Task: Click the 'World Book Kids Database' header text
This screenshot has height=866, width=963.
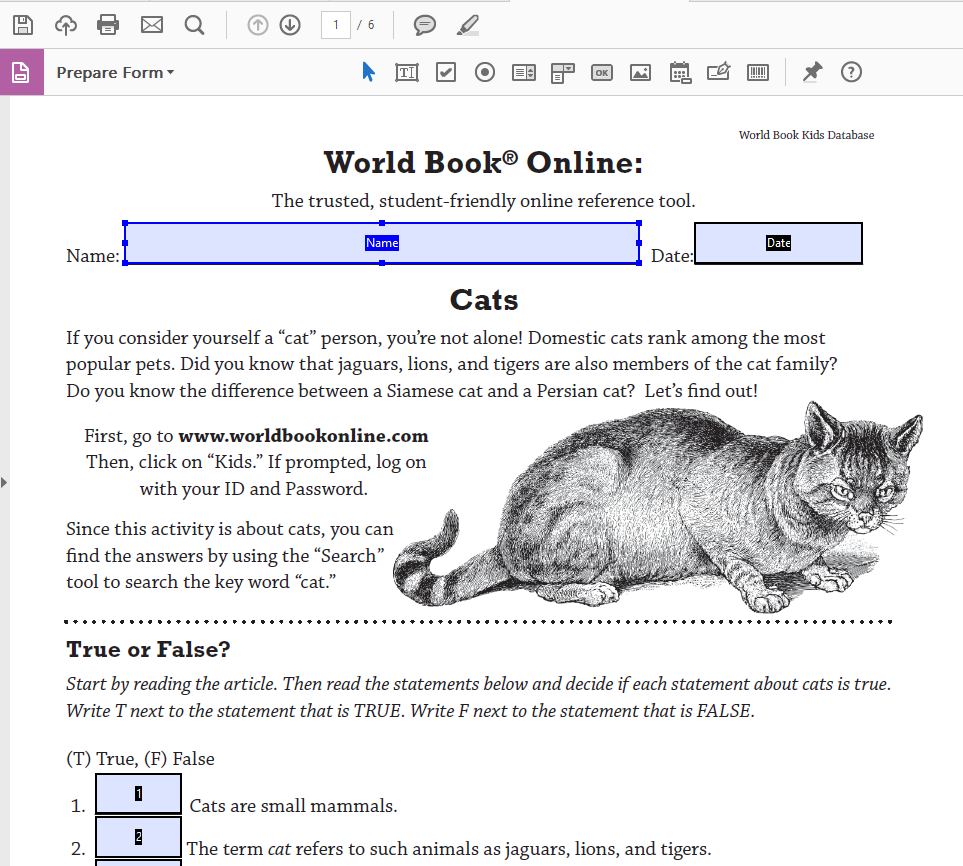Action: point(806,135)
